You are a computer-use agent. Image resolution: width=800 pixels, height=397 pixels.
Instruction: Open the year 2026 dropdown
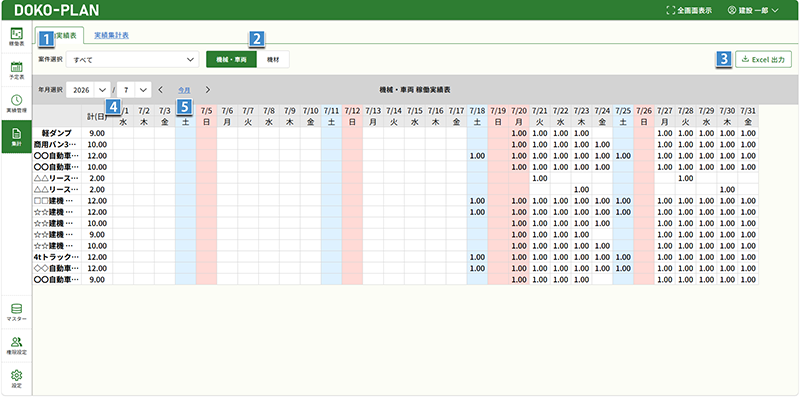(x=88, y=90)
